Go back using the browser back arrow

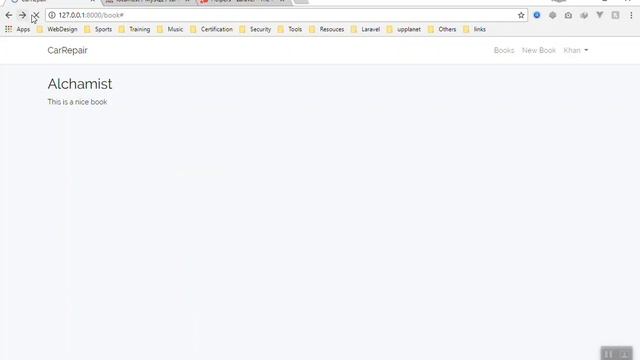click(x=9, y=16)
